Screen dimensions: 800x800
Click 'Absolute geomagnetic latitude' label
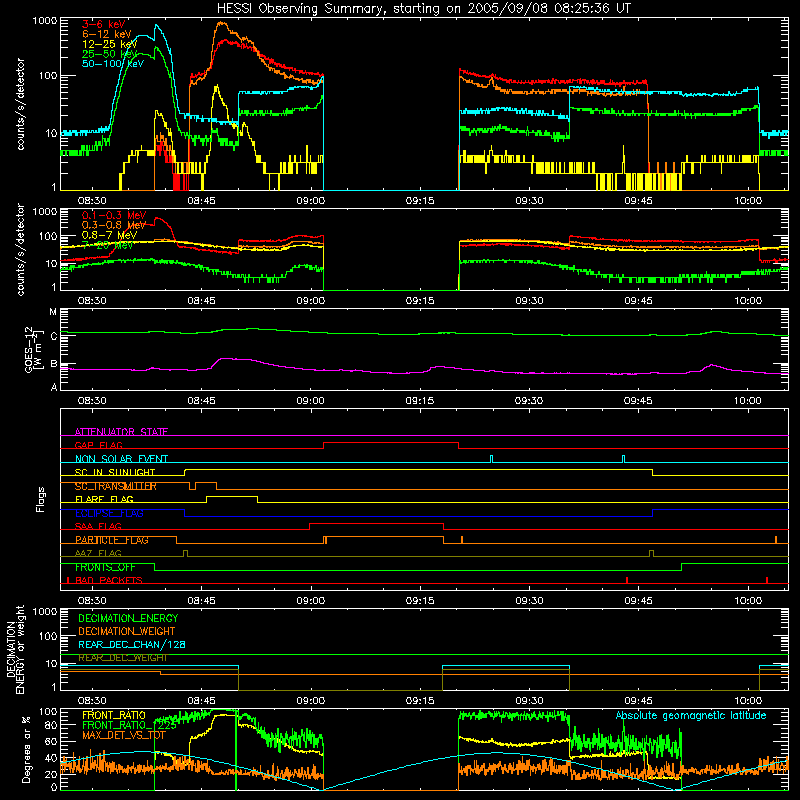click(691, 715)
